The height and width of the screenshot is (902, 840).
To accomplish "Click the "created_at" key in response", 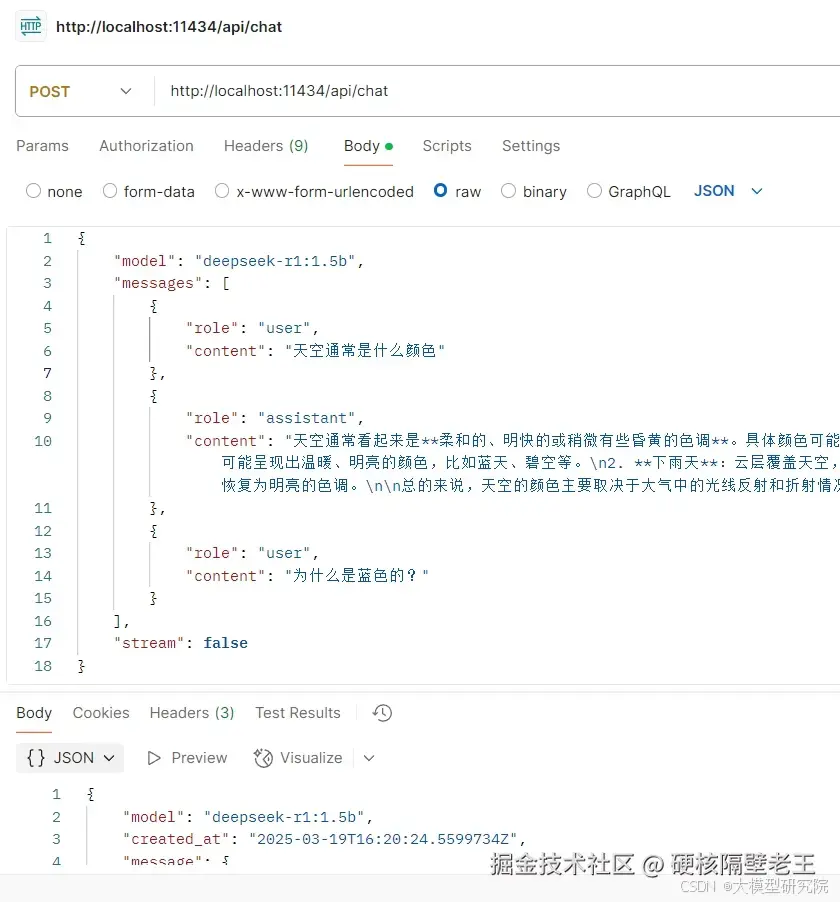I will point(176,839).
